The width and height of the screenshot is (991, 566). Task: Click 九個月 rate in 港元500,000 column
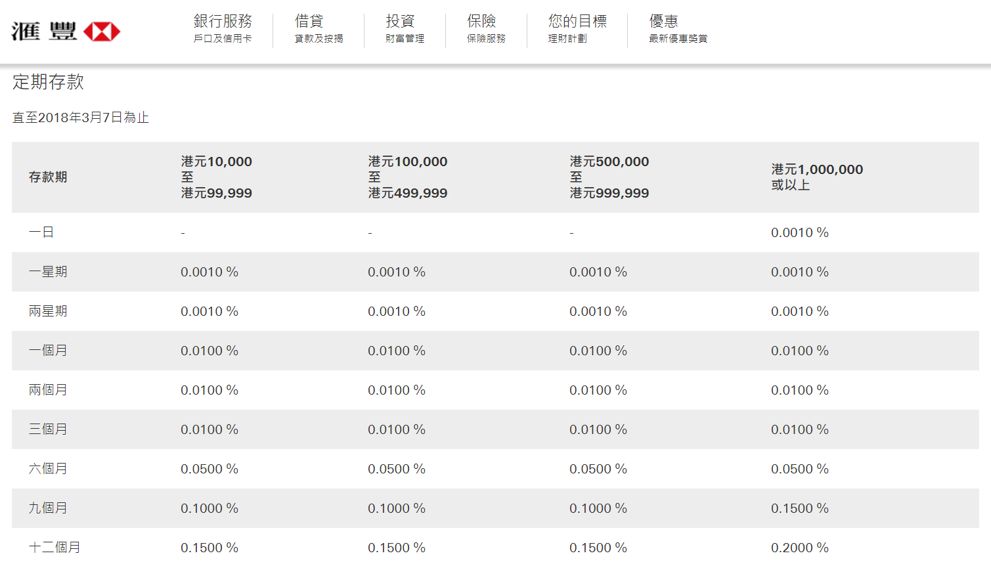coord(598,509)
